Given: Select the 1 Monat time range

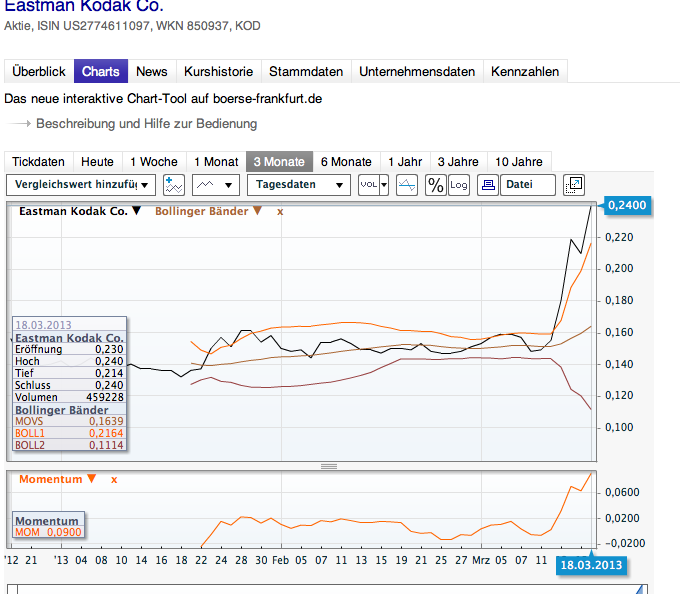Looking at the screenshot, I should click(216, 162).
